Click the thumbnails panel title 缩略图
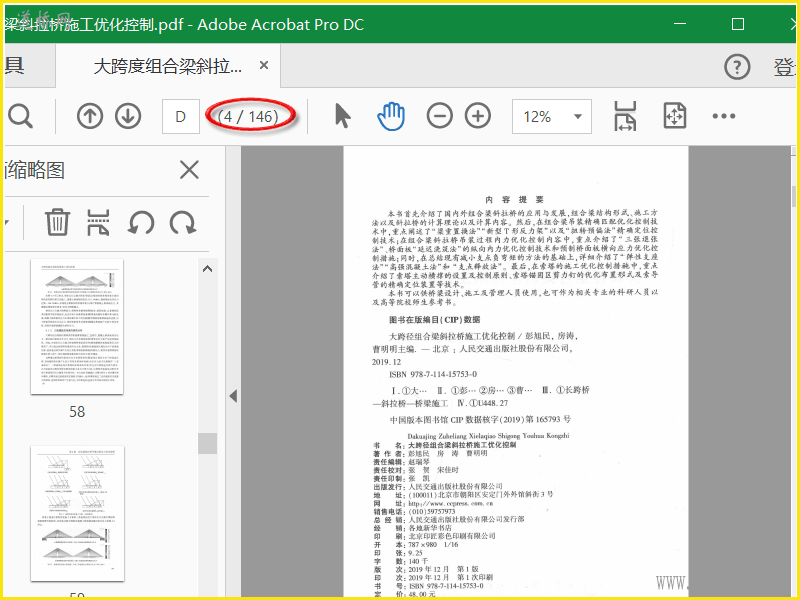The height and width of the screenshot is (600, 800). [x=35, y=170]
